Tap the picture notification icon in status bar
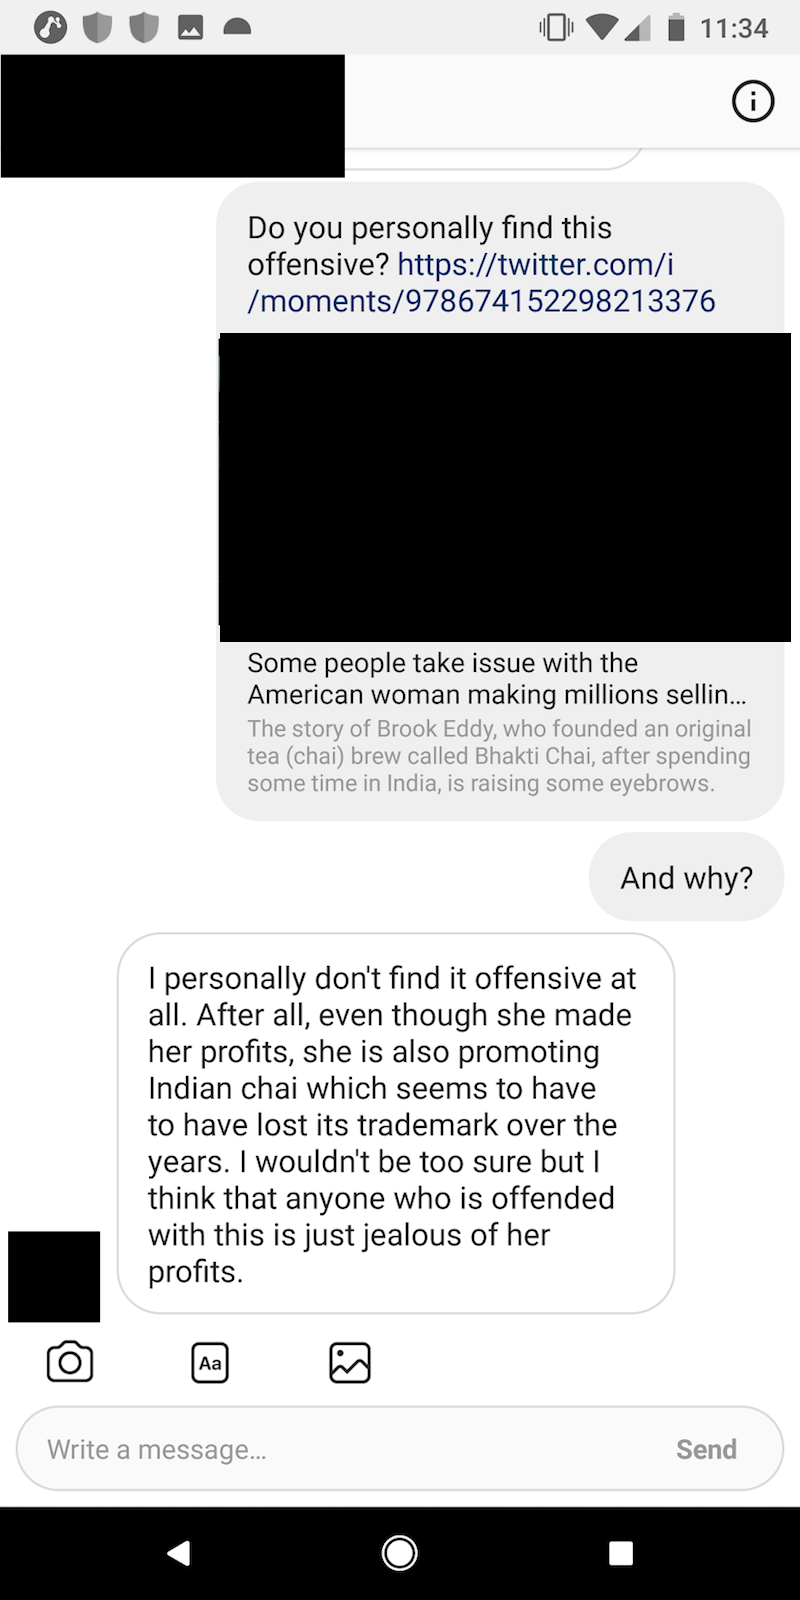 190,28
